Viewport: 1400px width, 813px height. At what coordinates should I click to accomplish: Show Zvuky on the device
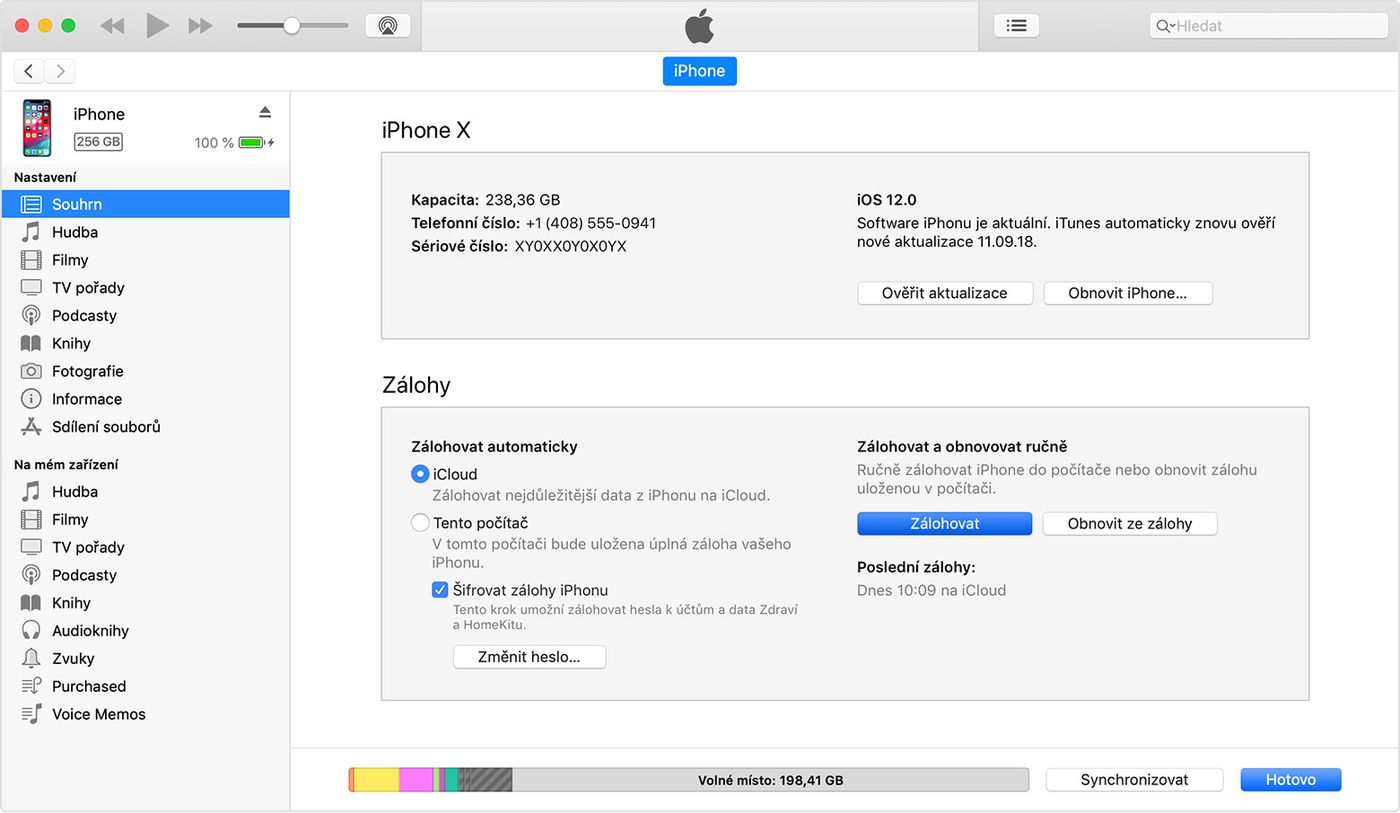click(x=145, y=659)
